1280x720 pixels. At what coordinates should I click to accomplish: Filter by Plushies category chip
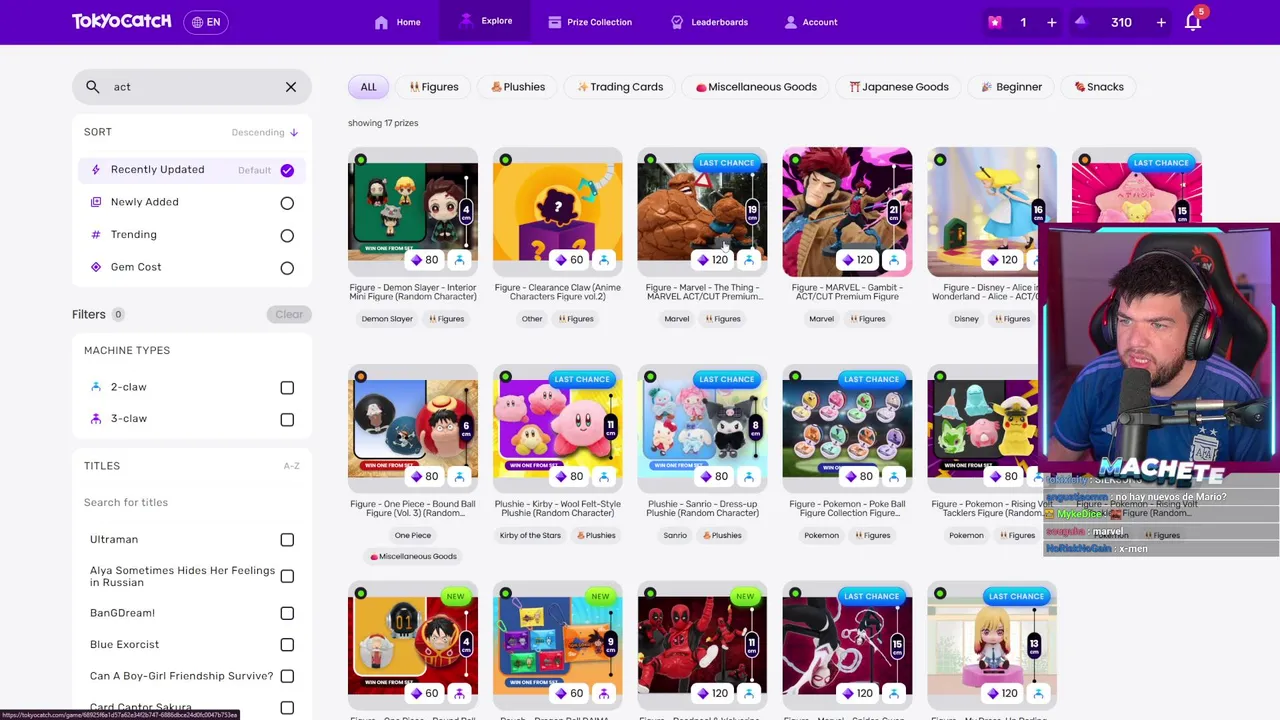coord(518,87)
